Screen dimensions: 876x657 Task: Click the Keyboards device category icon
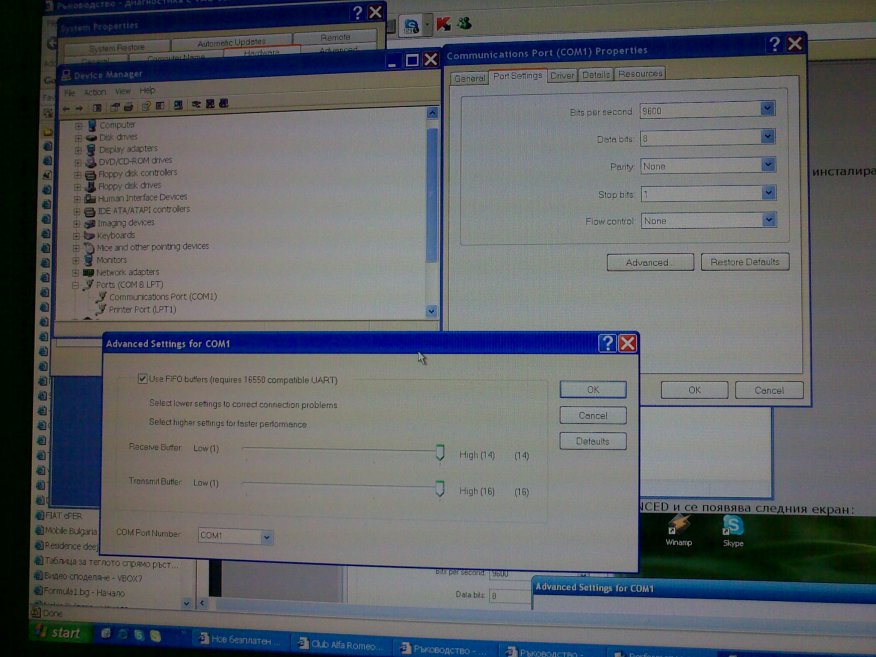coord(89,235)
